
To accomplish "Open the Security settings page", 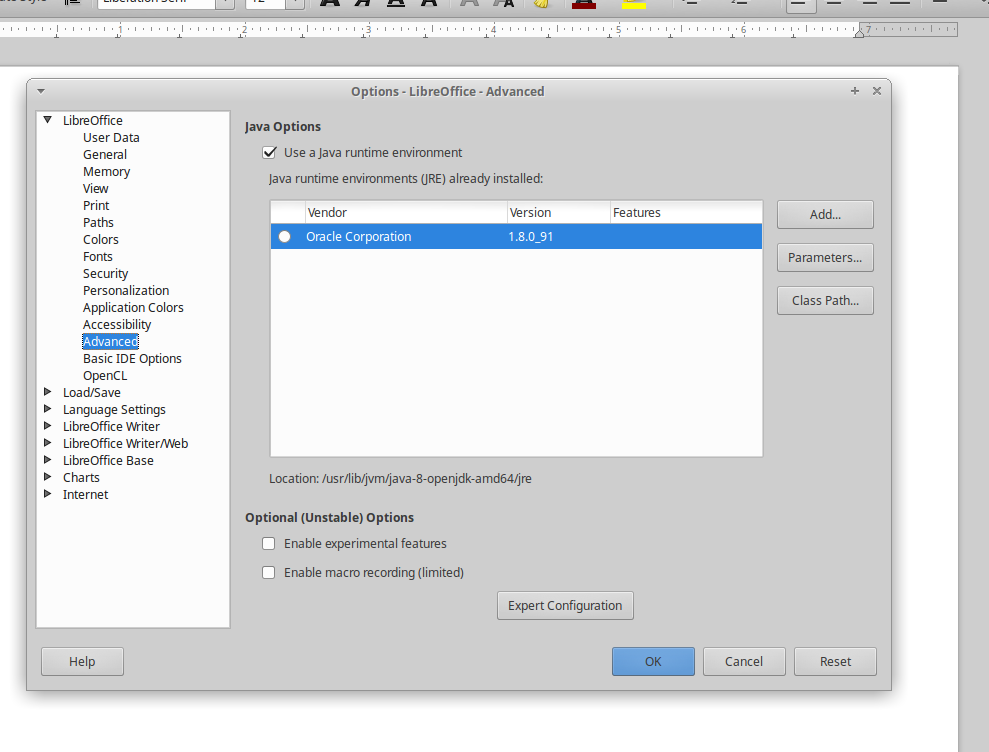I will click(x=105, y=274).
